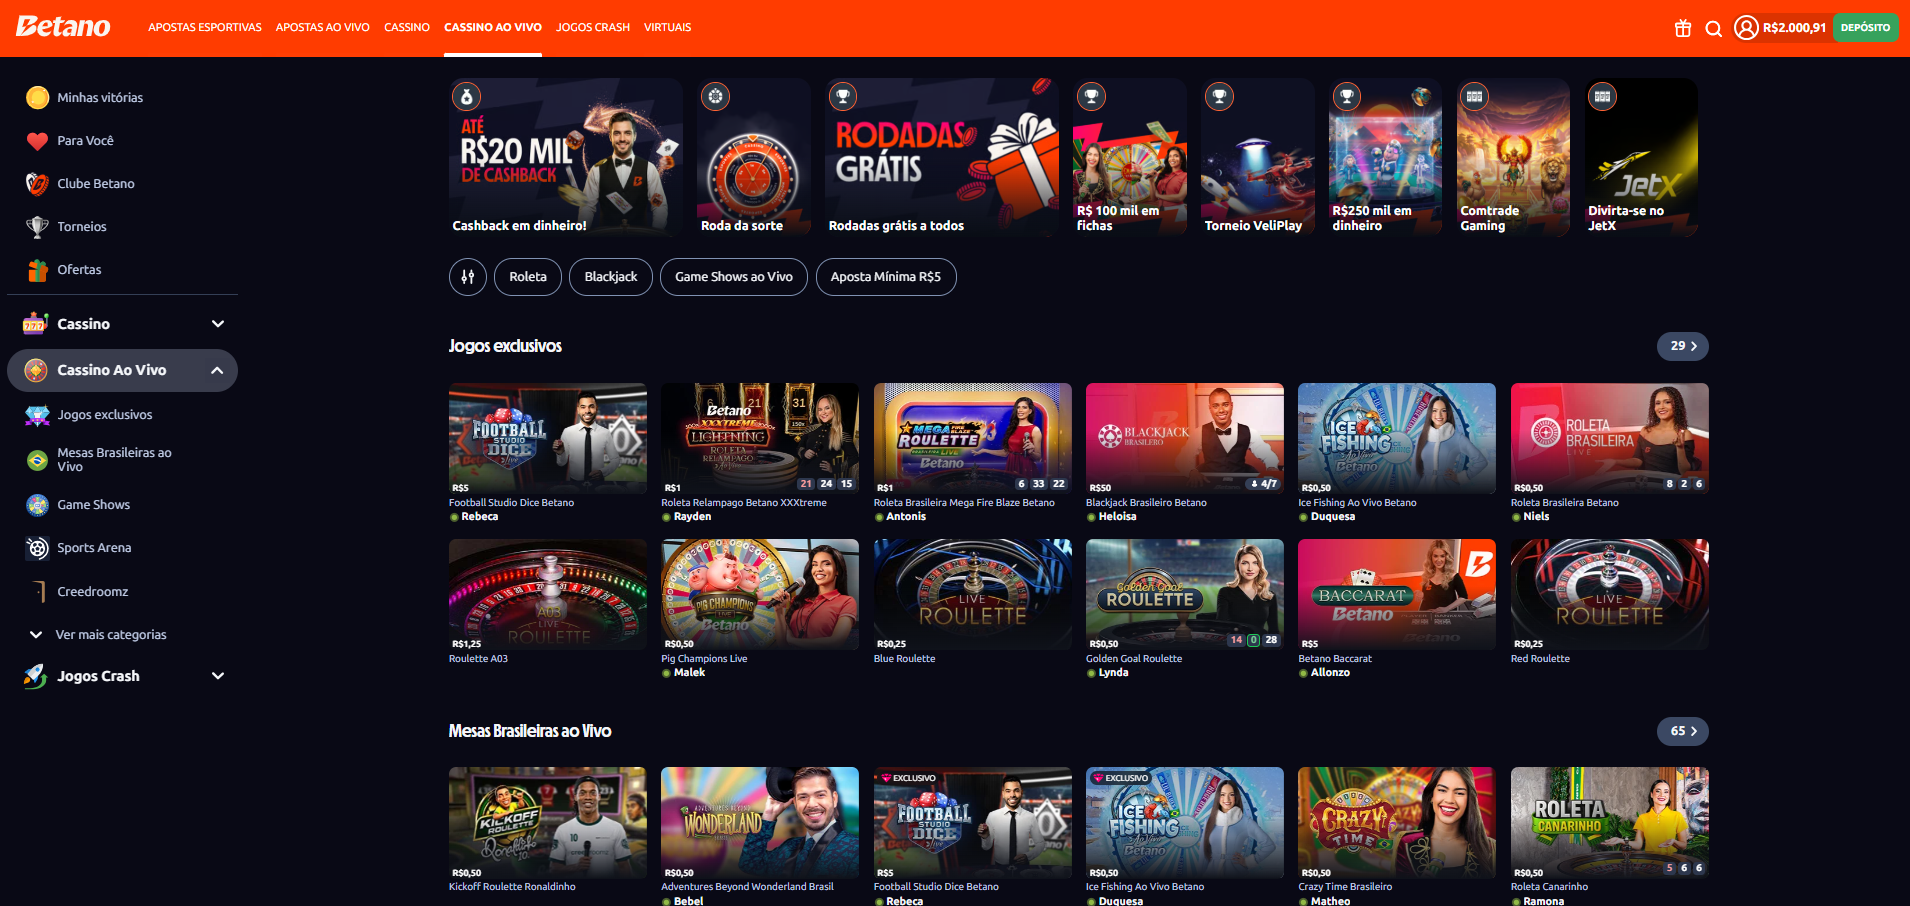Open search with the magnifier icon
This screenshot has width=1910, height=906.
(x=1713, y=28)
